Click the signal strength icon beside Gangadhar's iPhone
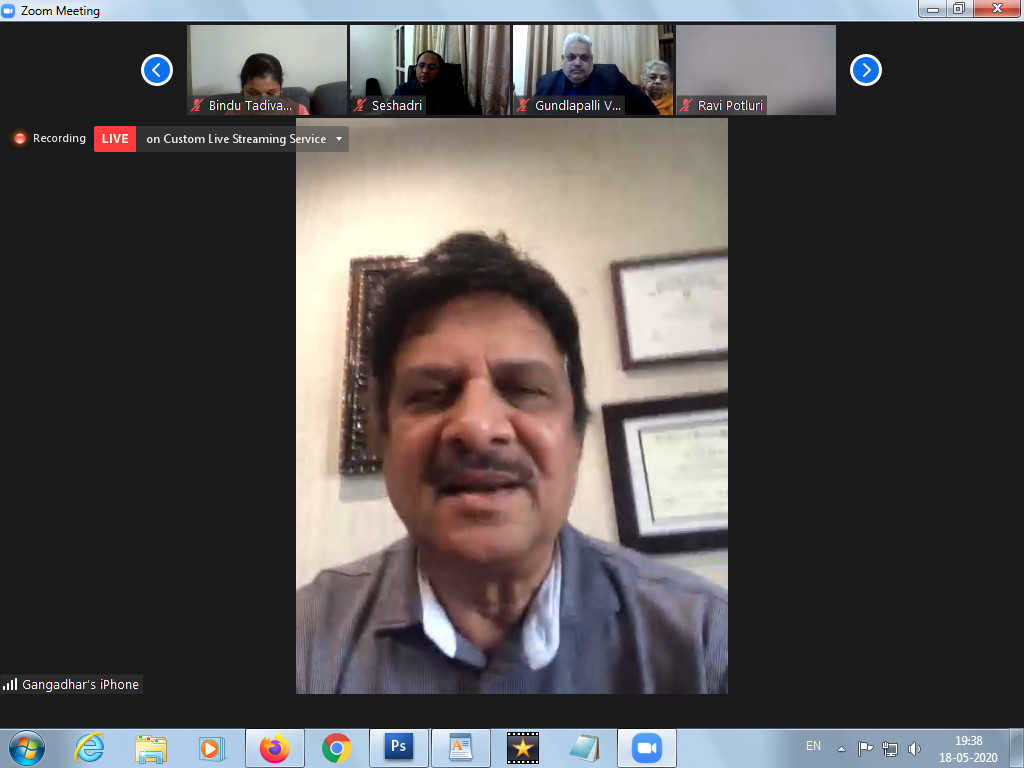The image size is (1024, 768). pyautogui.click(x=10, y=685)
